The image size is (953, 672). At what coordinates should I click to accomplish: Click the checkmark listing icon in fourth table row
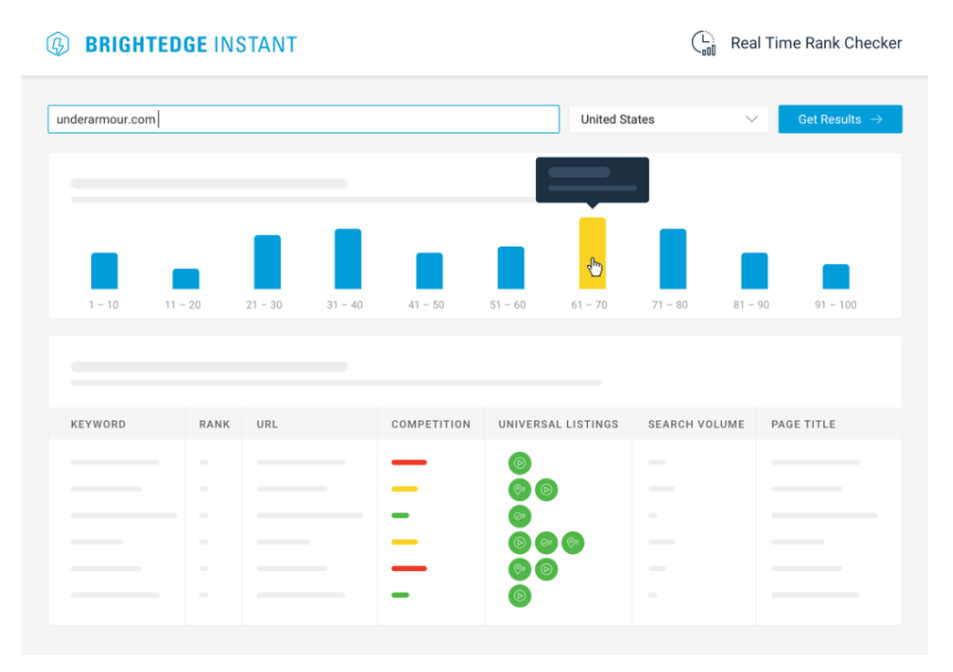tap(546, 543)
